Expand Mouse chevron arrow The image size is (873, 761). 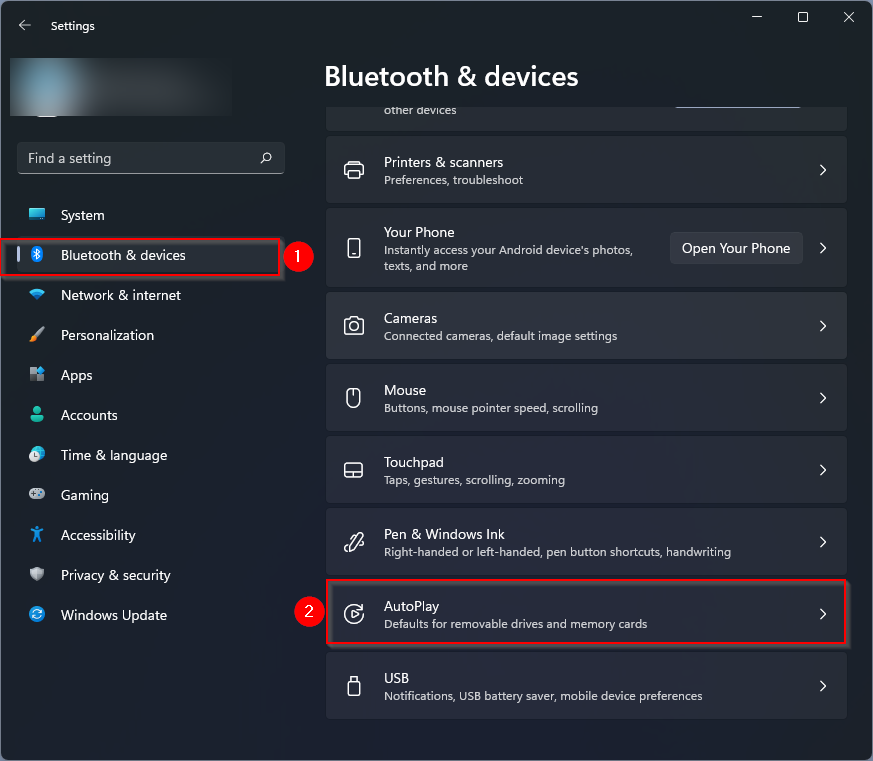coord(823,398)
